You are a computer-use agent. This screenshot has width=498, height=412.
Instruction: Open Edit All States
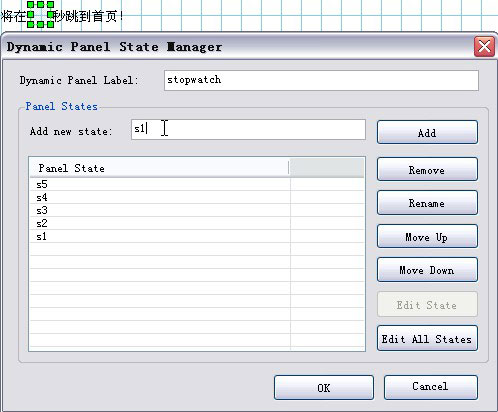pyautogui.click(x=427, y=338)
